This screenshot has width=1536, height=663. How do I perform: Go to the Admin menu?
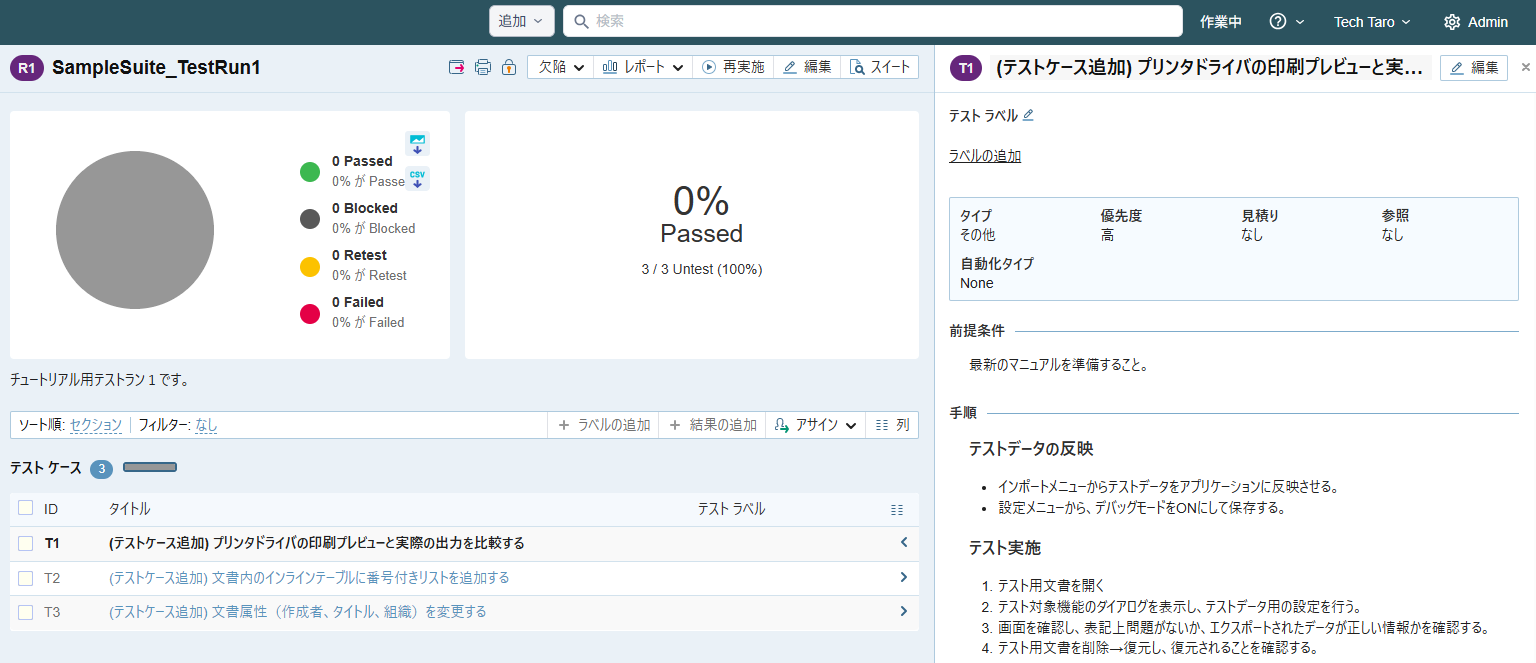[x=1476, y=22]
